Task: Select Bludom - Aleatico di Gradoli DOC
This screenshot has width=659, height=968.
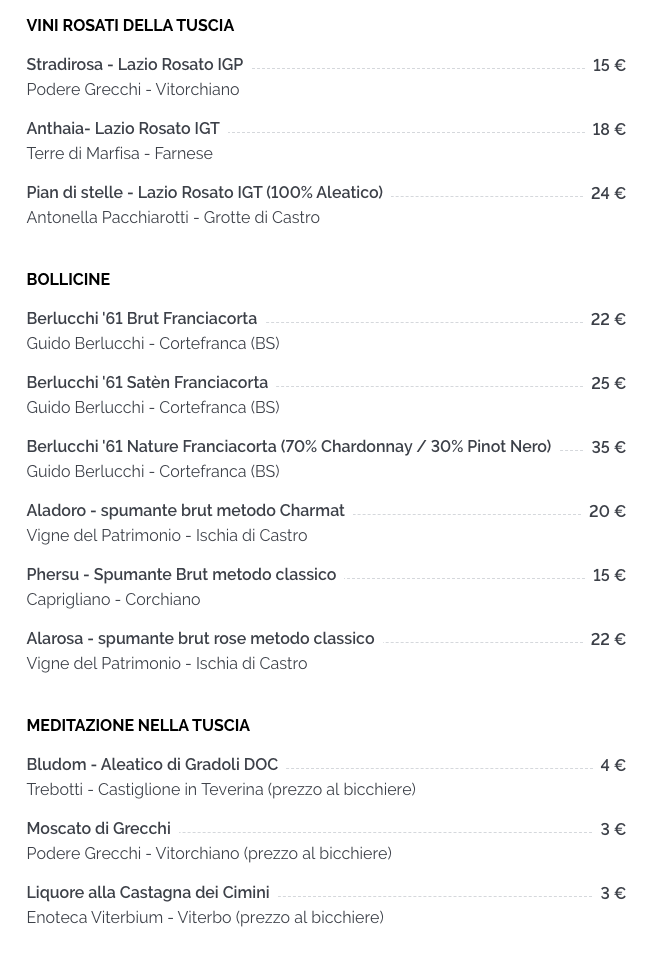Action: point(152,764)
